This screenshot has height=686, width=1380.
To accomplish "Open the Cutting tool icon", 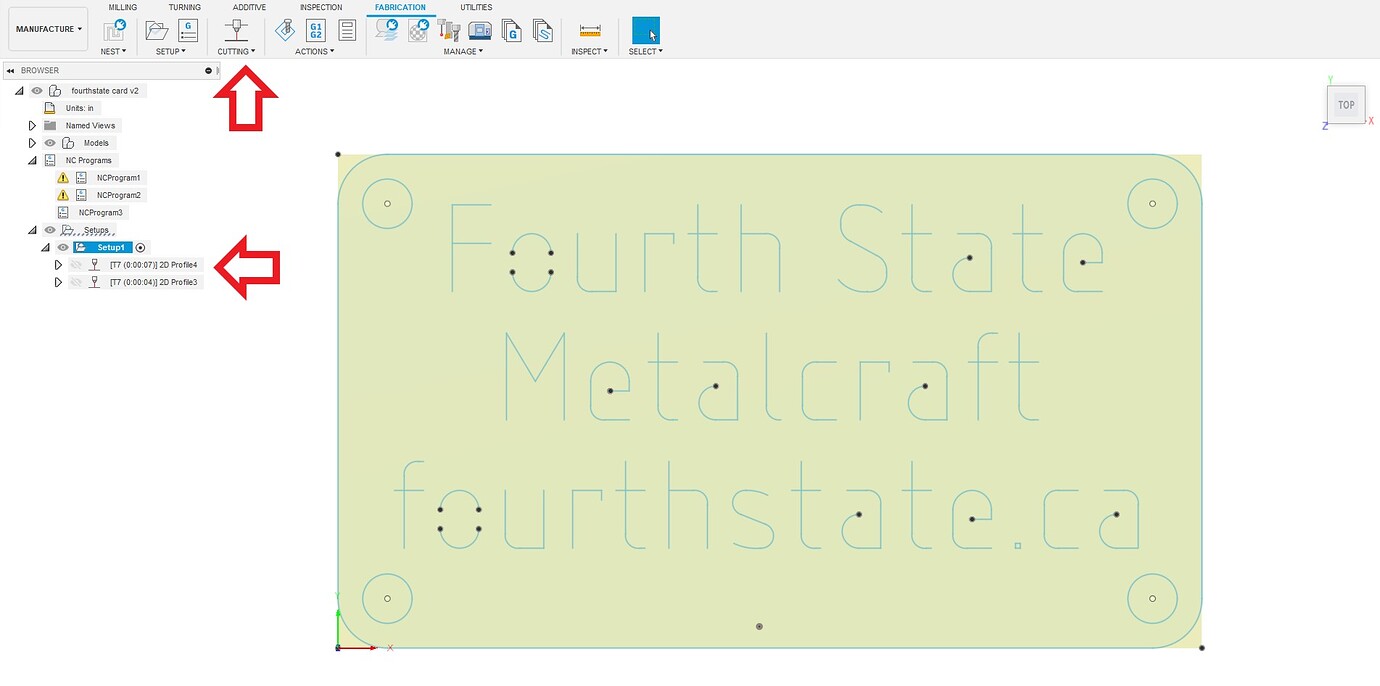I will click(x=236, y=30).
